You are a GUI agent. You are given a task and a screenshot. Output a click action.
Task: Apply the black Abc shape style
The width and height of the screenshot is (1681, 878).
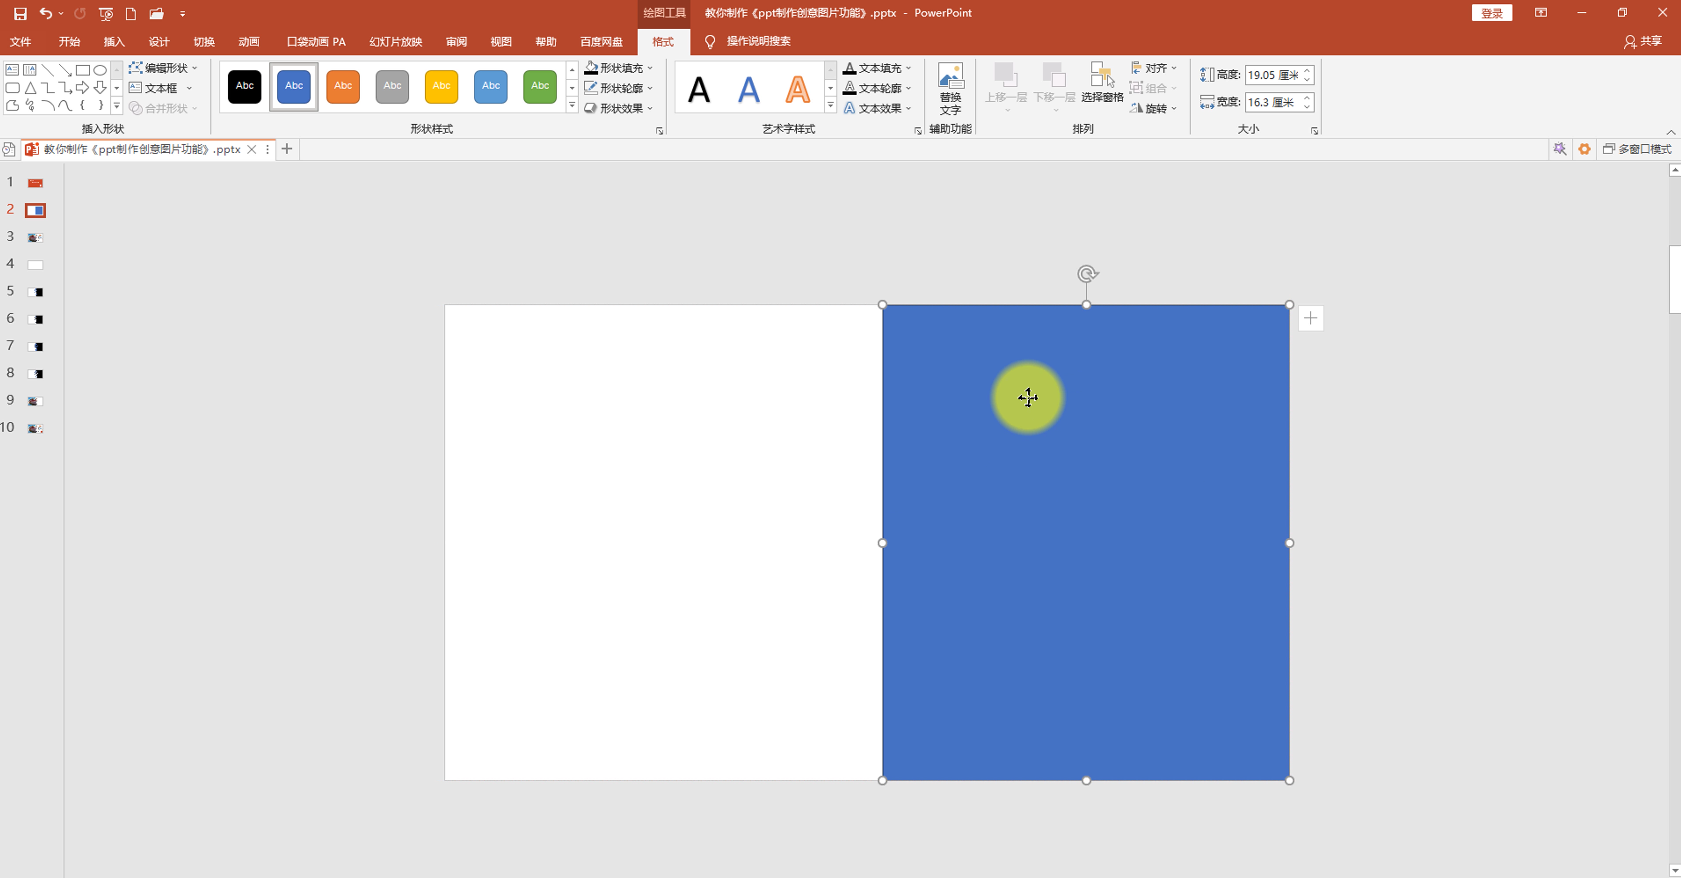point(245,86)
